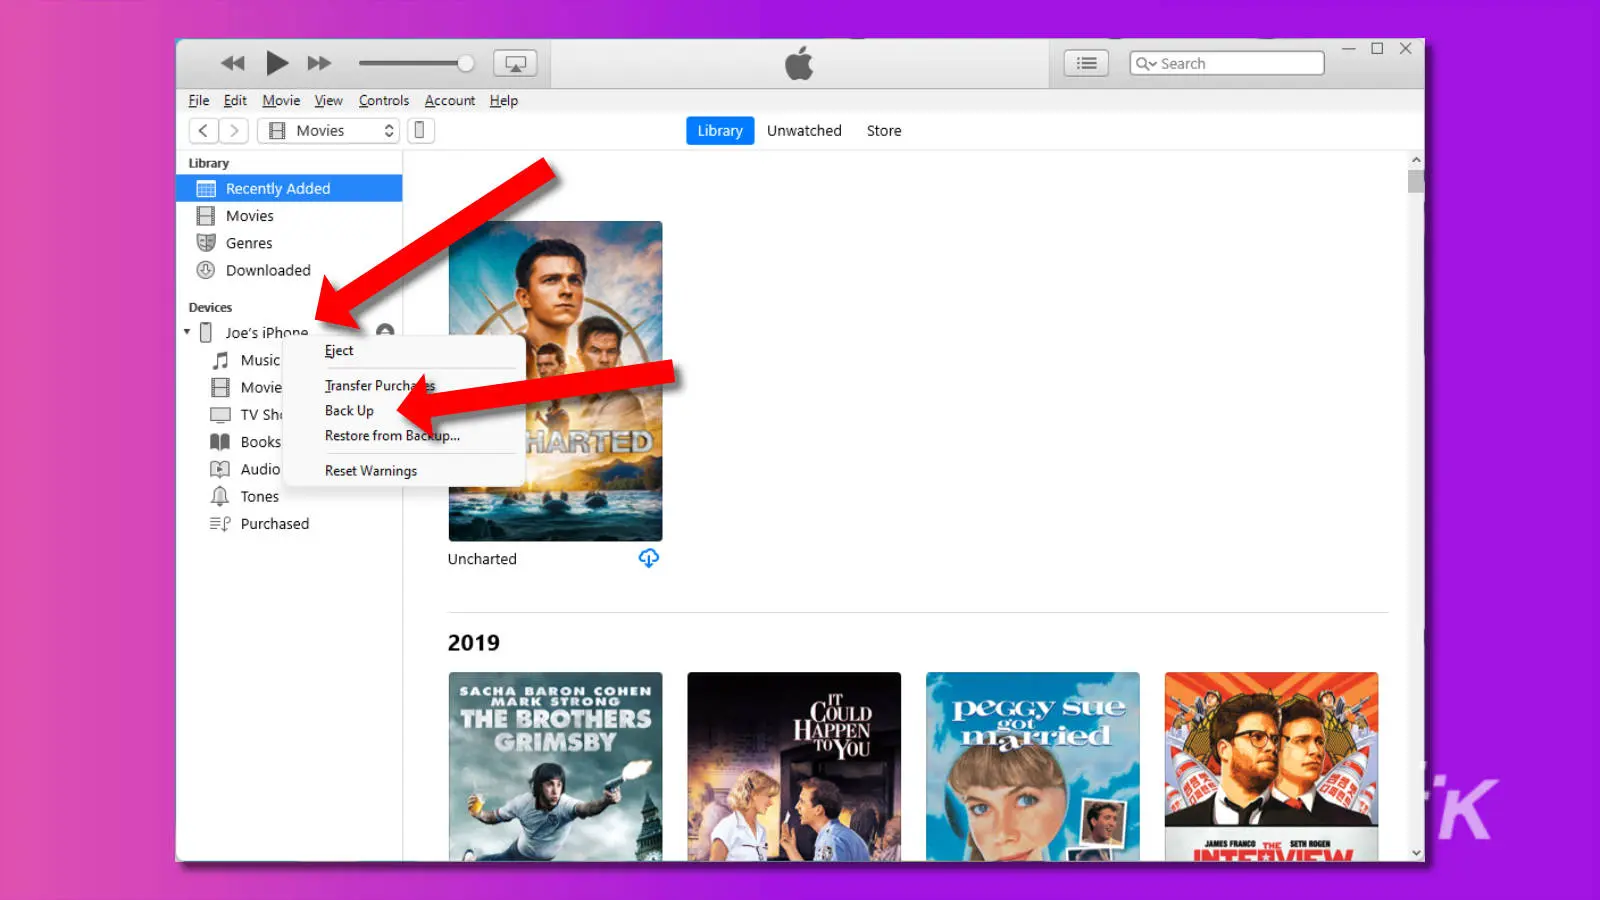Open the File menu
The height and width of the screenshot is (900, 1600).
(199, 100)
